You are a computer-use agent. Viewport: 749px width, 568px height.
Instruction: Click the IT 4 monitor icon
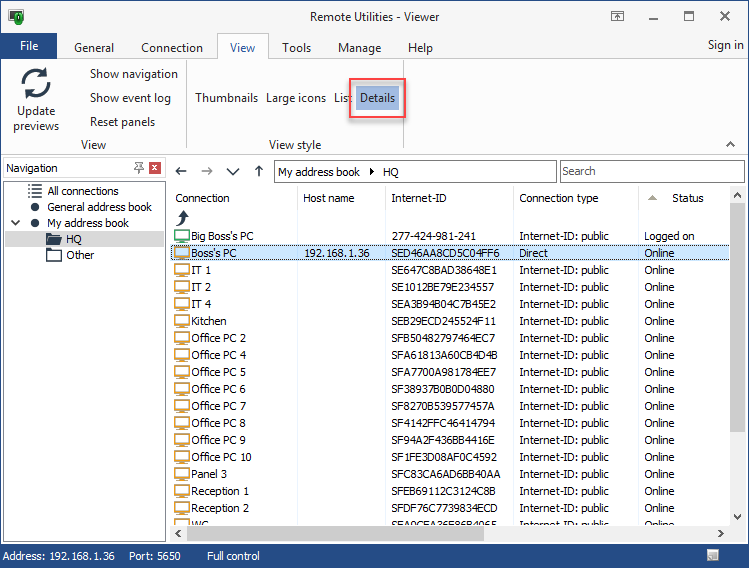[182, 304]
